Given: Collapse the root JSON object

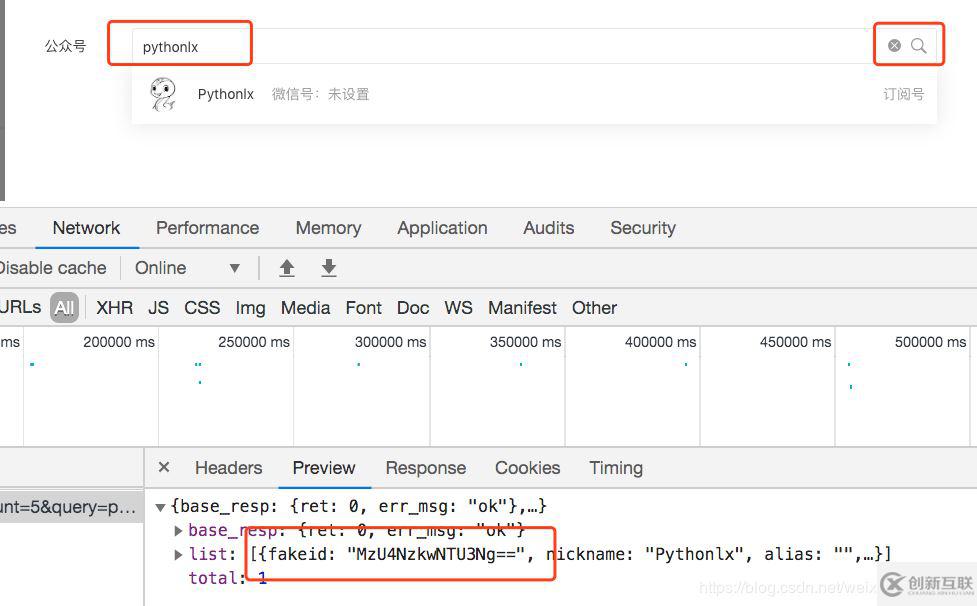Looking at the screenshot, I should 160,507.
